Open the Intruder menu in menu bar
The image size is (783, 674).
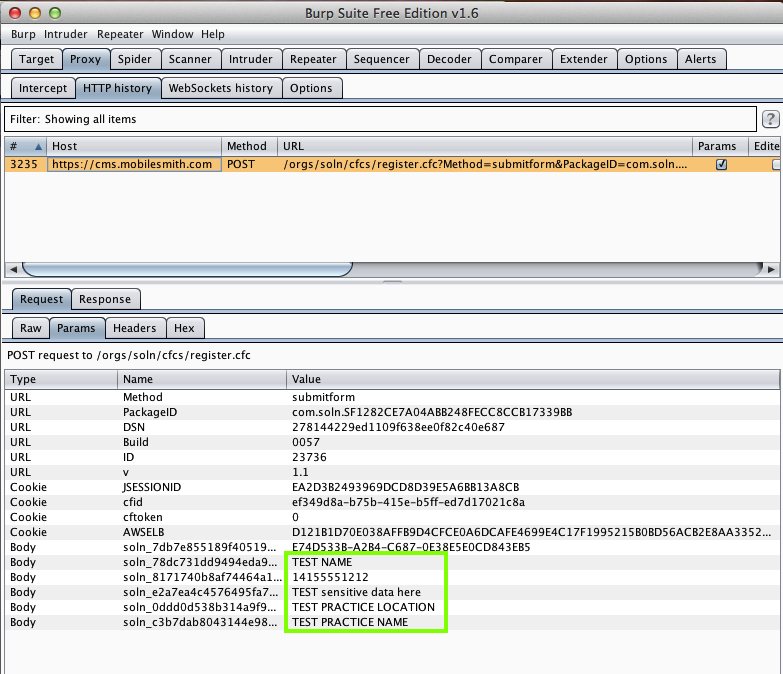tap(65, 34)
